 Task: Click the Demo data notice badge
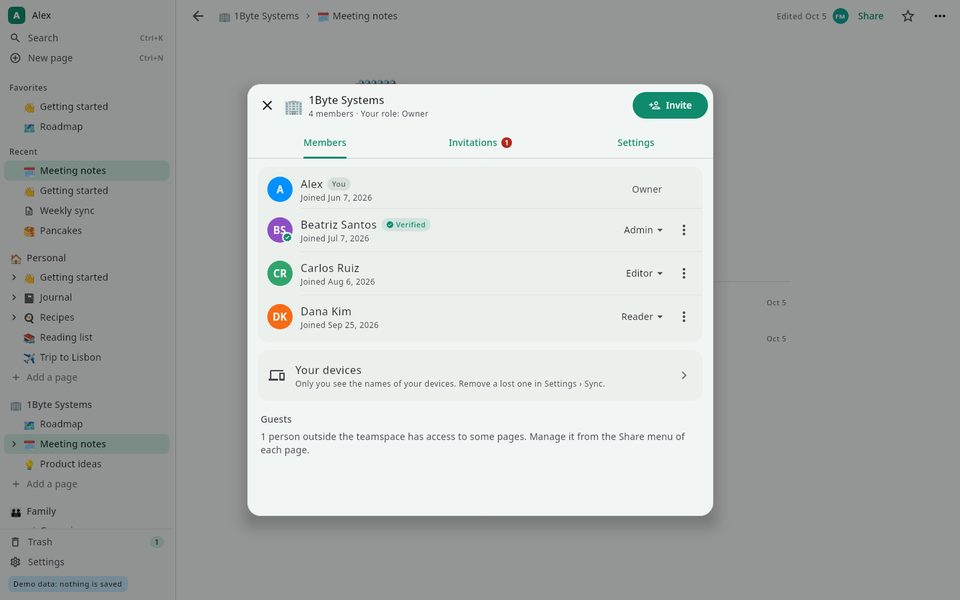[67, 584]
